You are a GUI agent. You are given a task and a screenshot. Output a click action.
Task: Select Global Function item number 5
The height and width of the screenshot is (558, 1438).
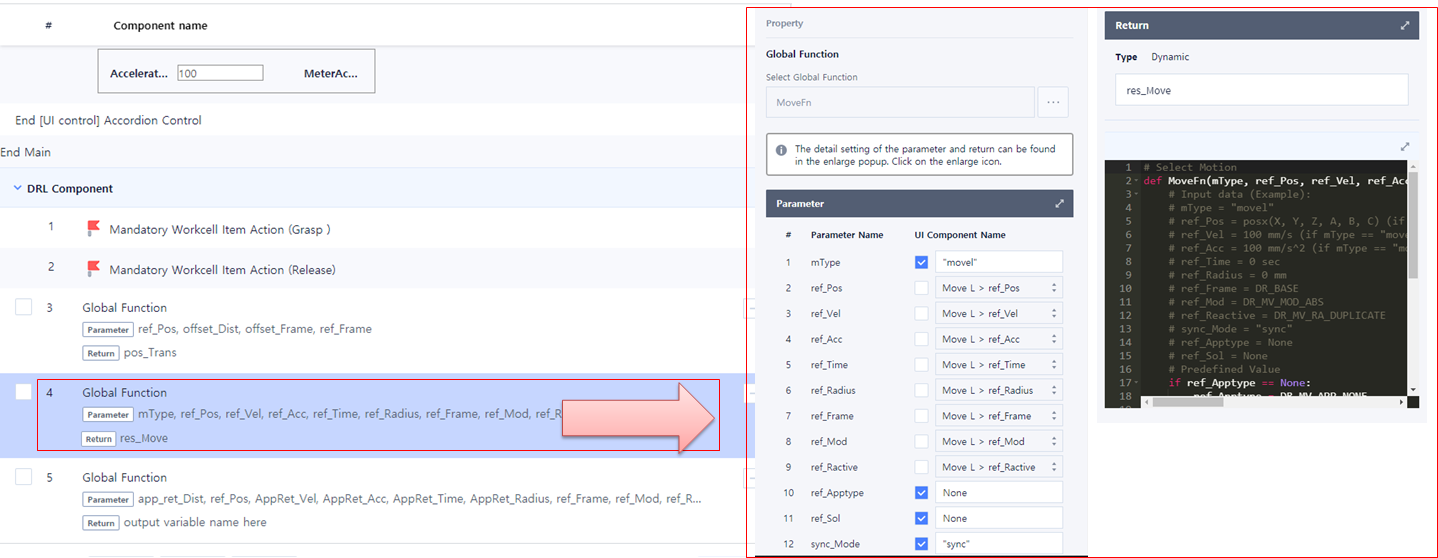124,477
